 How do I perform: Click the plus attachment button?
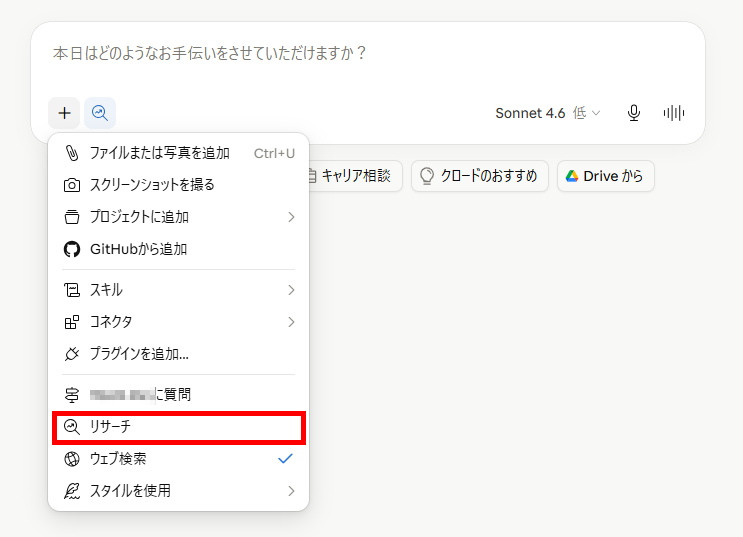pyautogui.click(x=64, y=113)
